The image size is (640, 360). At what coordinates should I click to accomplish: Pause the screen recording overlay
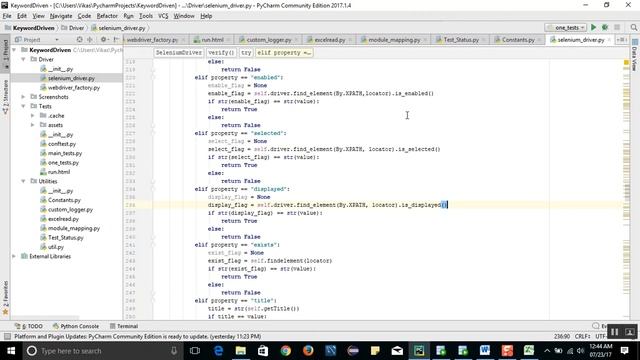point(614,332)
